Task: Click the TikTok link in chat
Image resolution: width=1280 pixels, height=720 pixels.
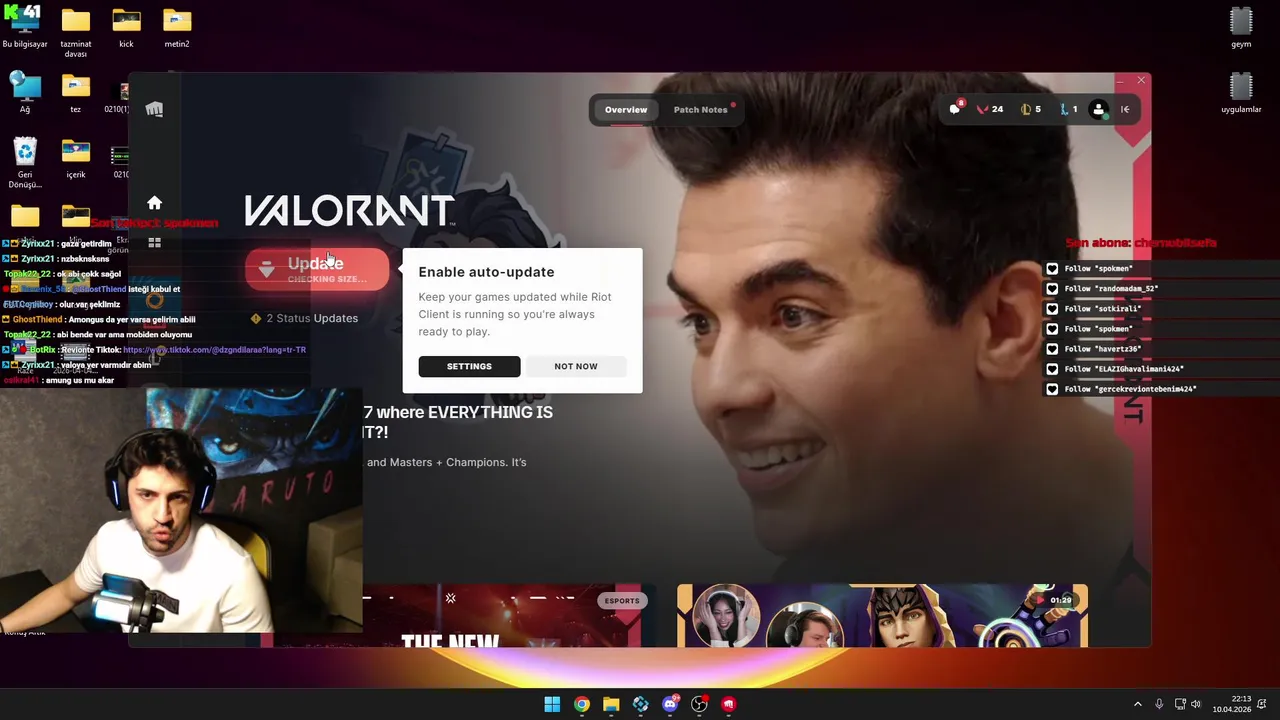Action: [x=214, y=350]
